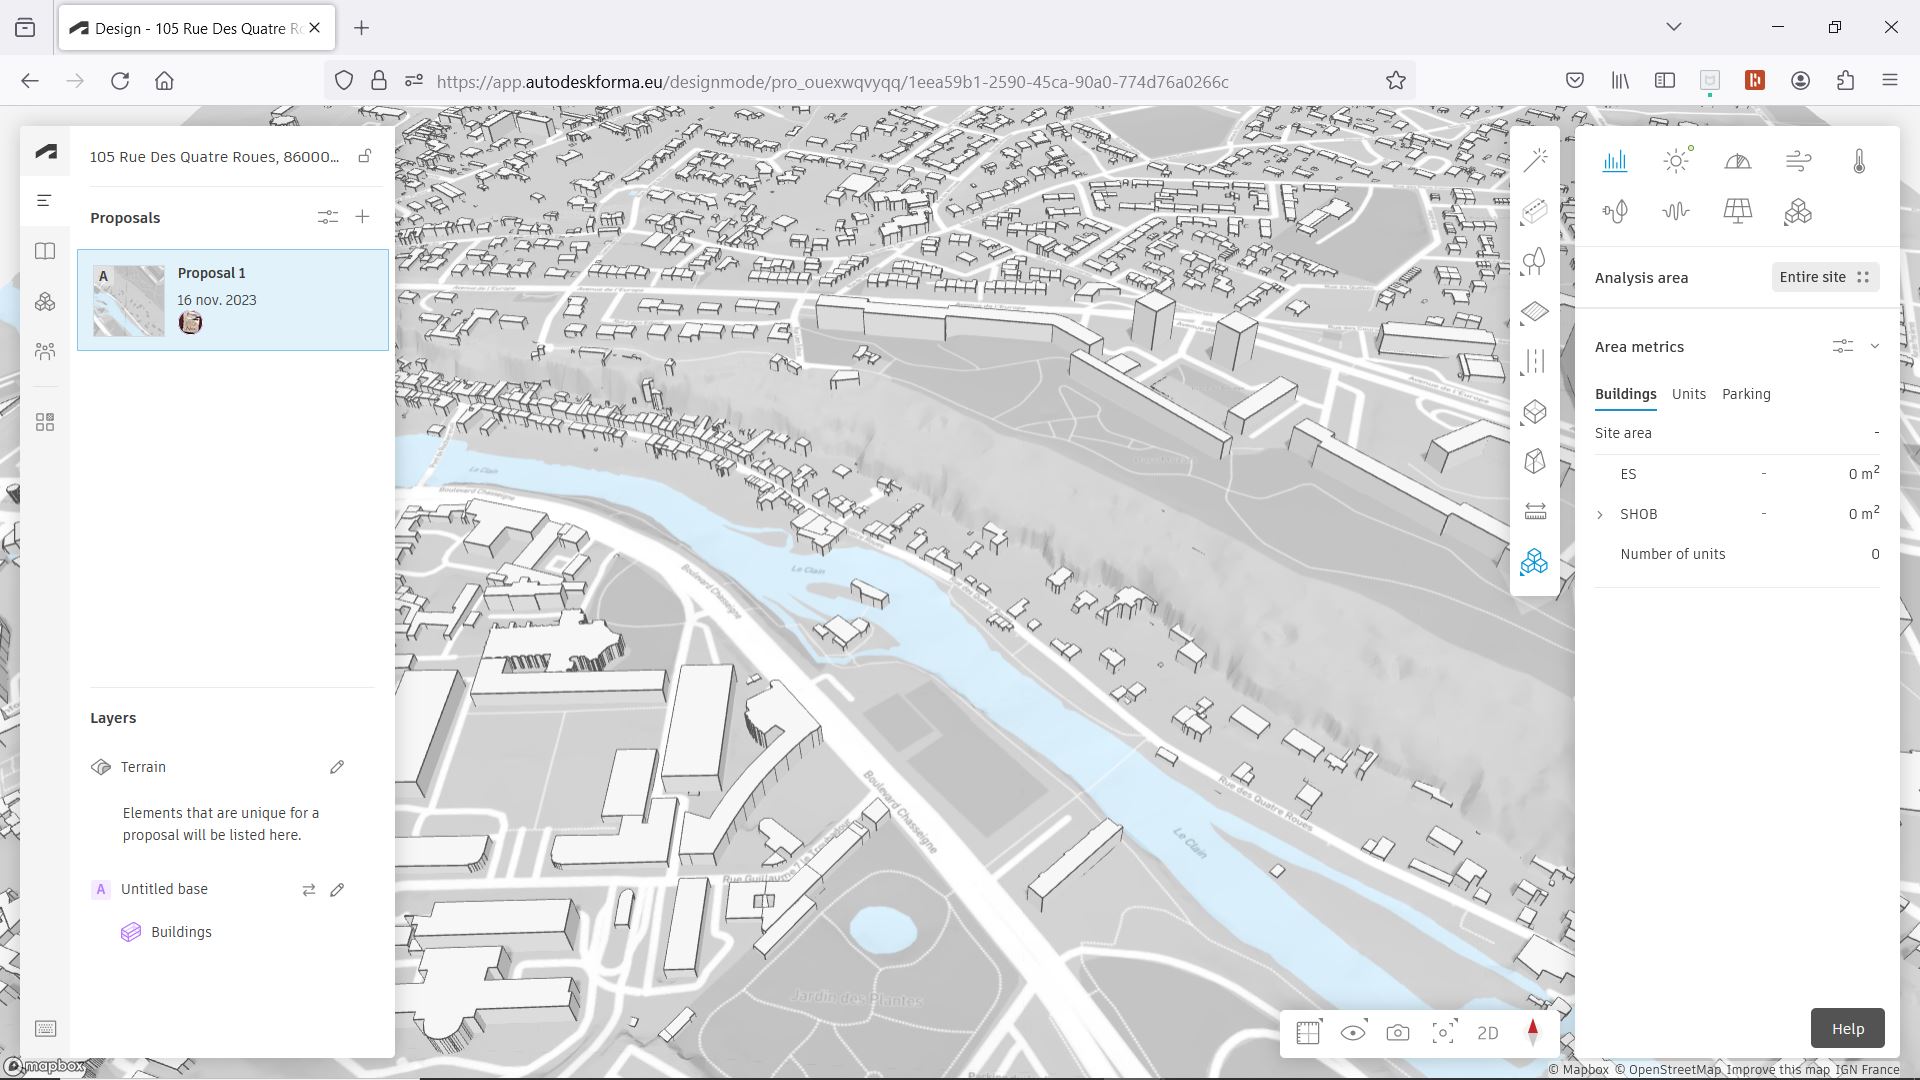The width and height of the screenshot is (1920, 1080).
Task: Click the Help button
Action: (1847, 1028)
